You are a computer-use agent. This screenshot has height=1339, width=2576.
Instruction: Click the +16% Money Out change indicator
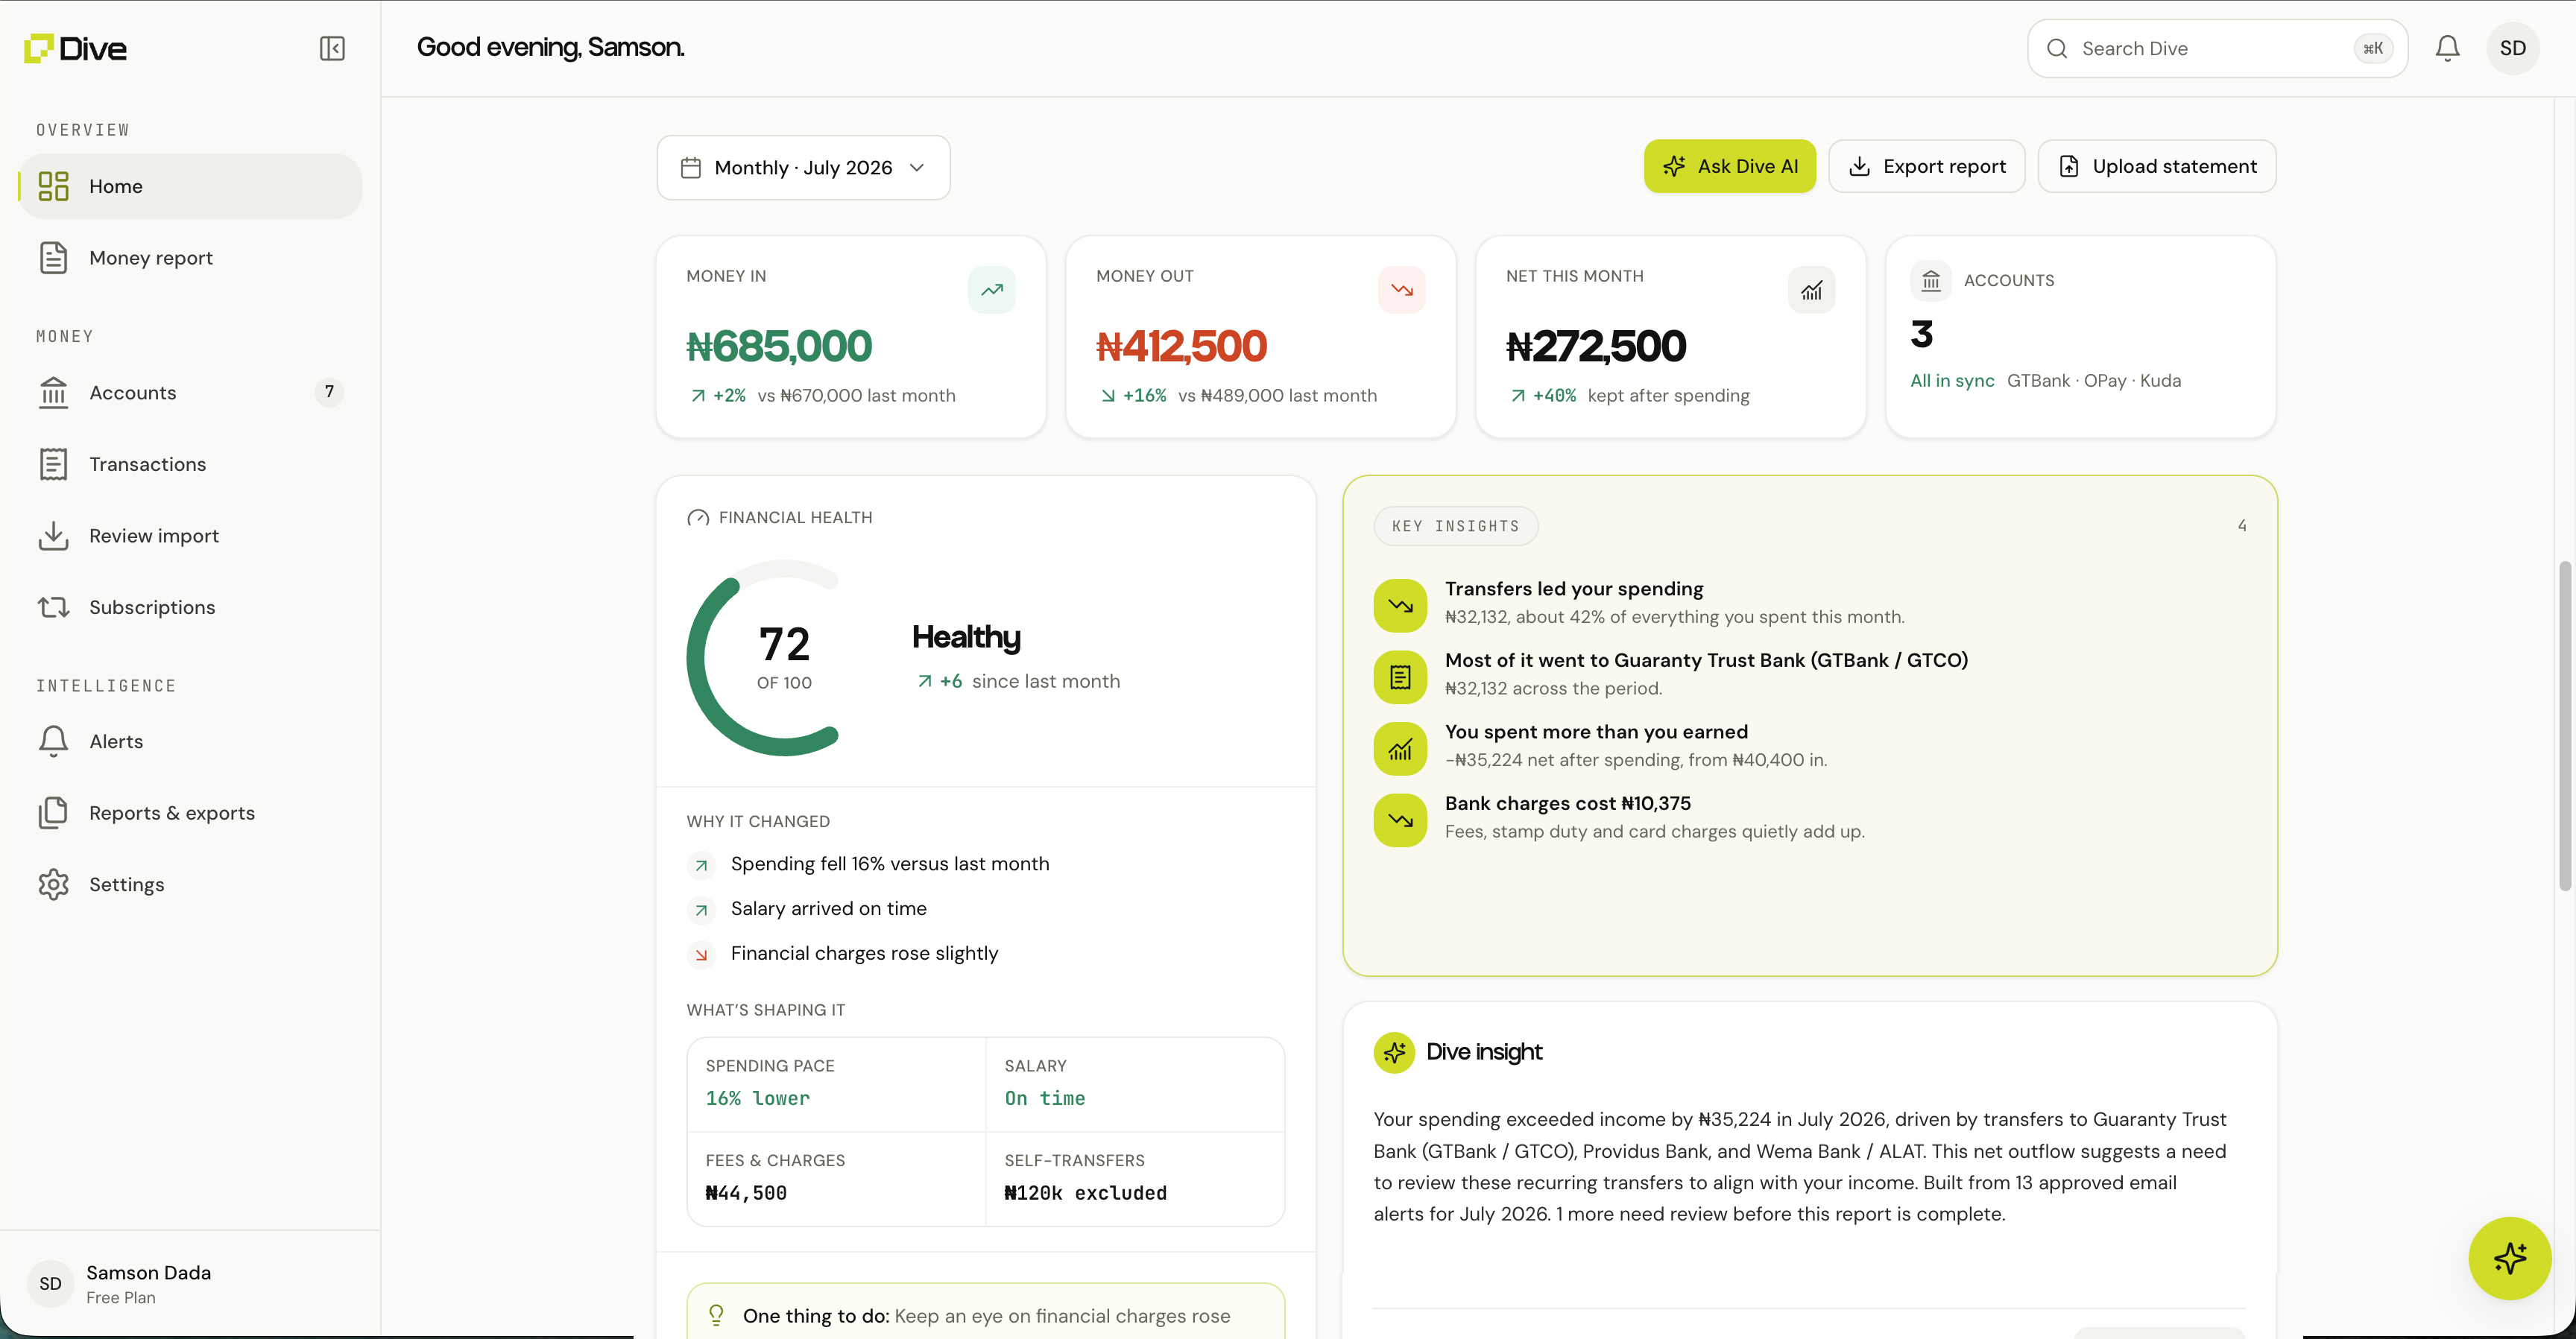pos(1134,396)
